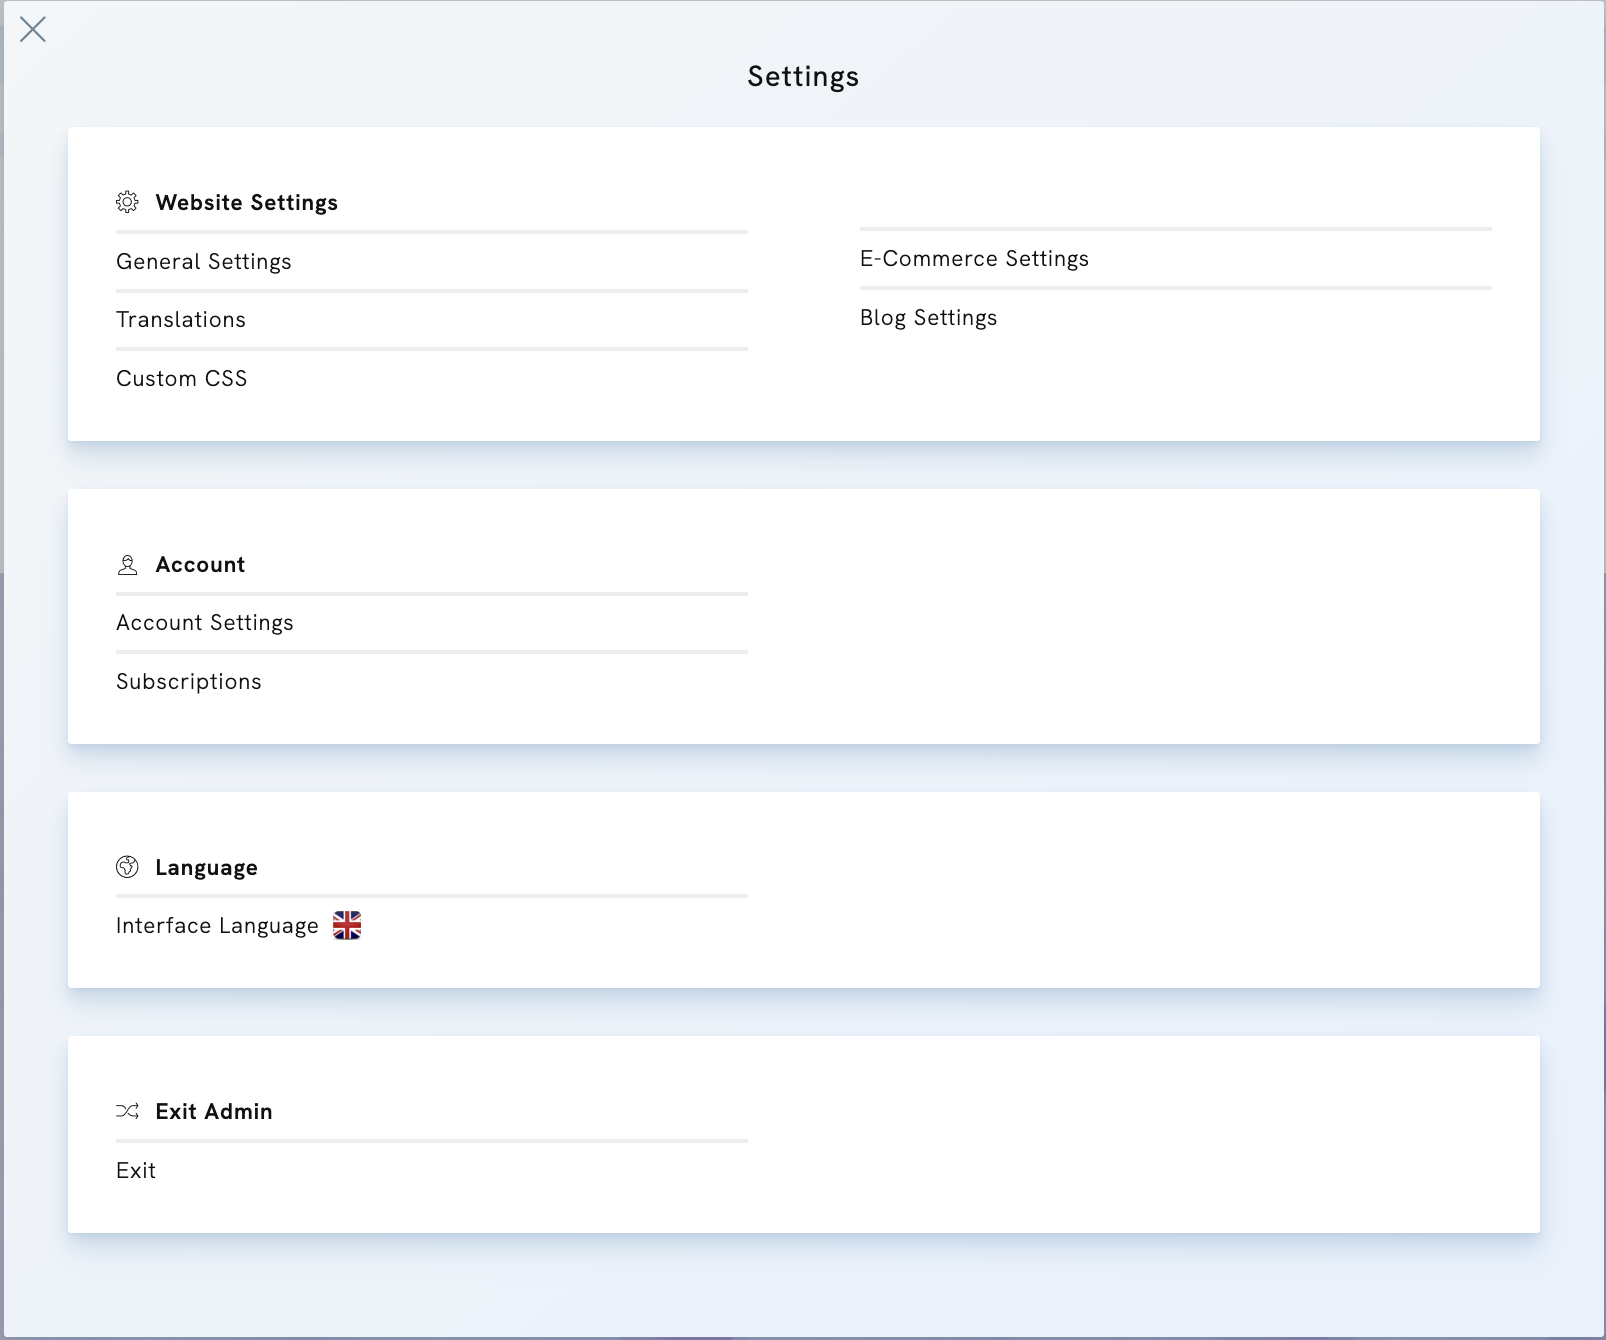Click the UK flag next to Interface Language
The height and width of the screenshot is (1340, 1606).
pos(347,926)
